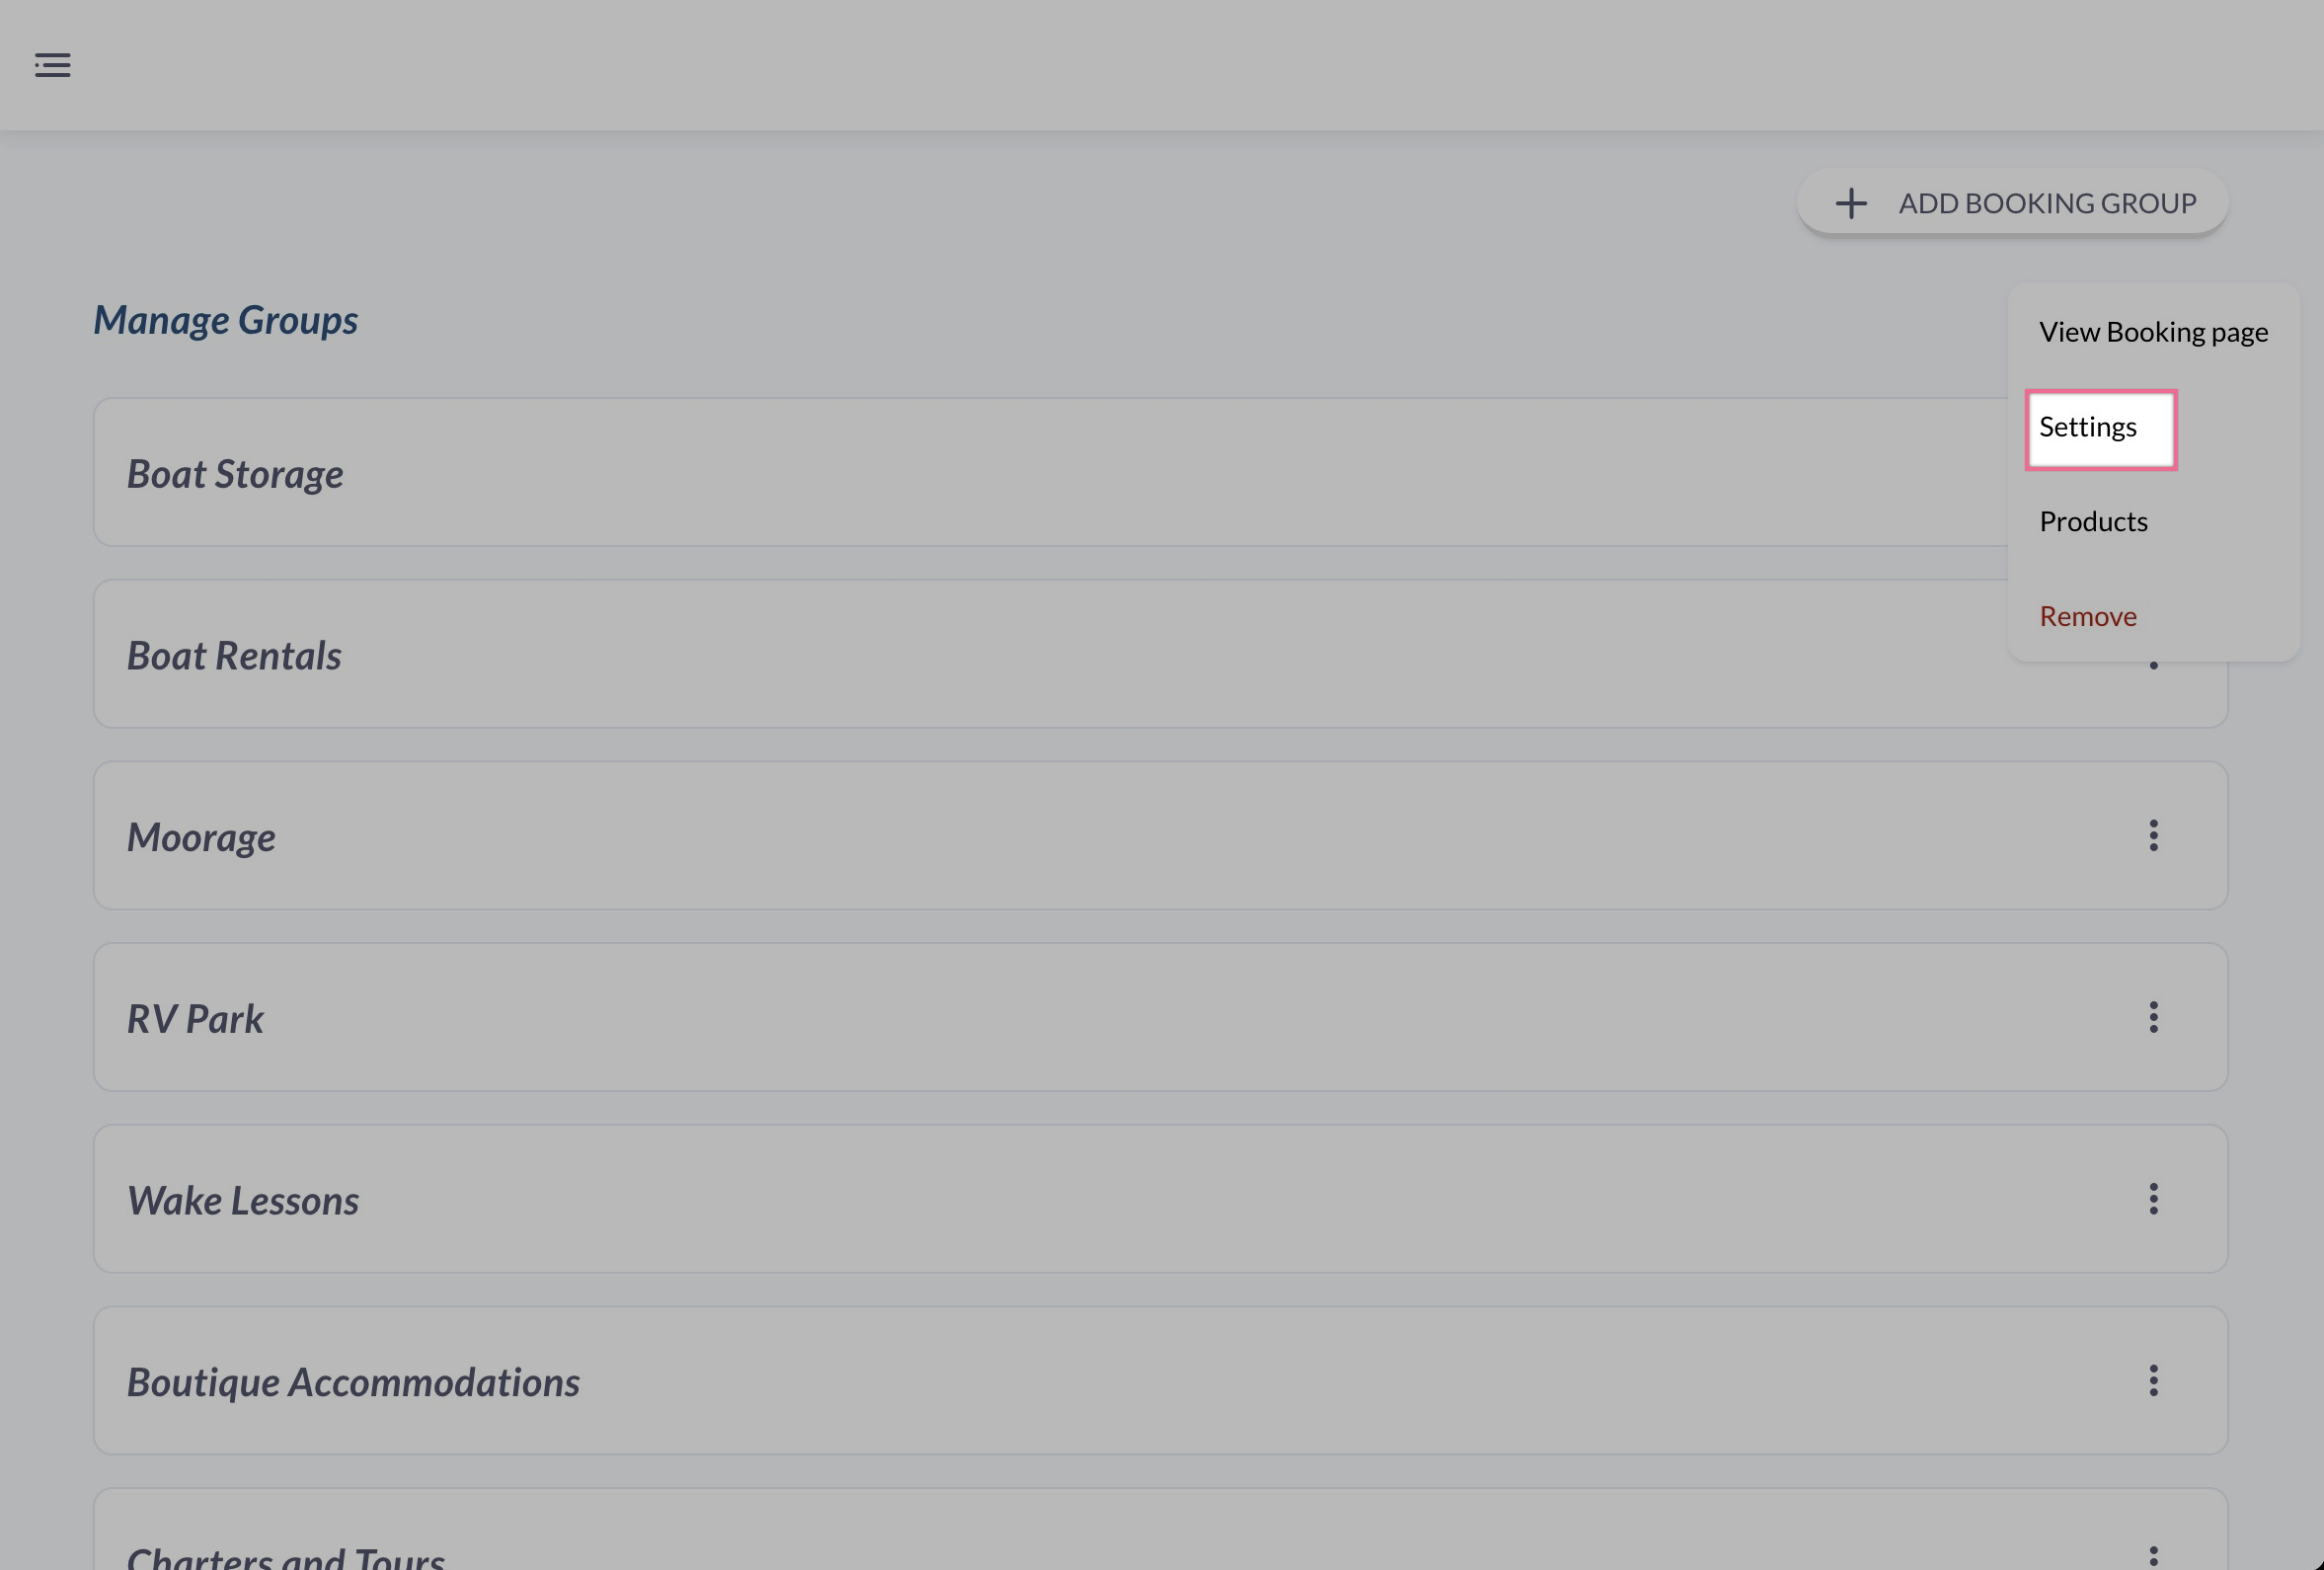Select the Boat Rentals group card

pyautogui.click(x=1000, y=655)
